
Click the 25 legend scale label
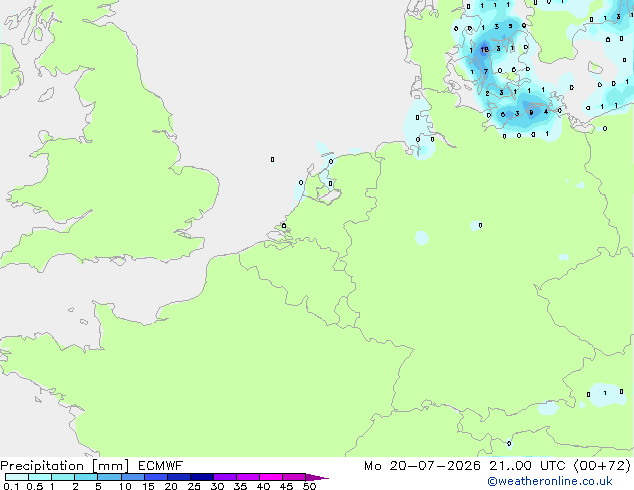pos(194,486)
